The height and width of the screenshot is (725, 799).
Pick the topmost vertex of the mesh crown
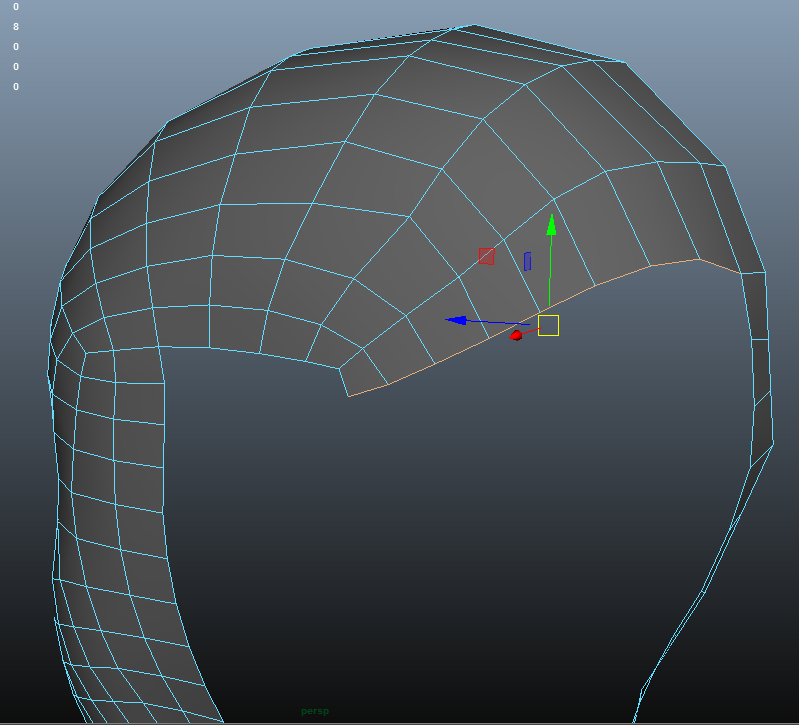click(x=474, y=25)
